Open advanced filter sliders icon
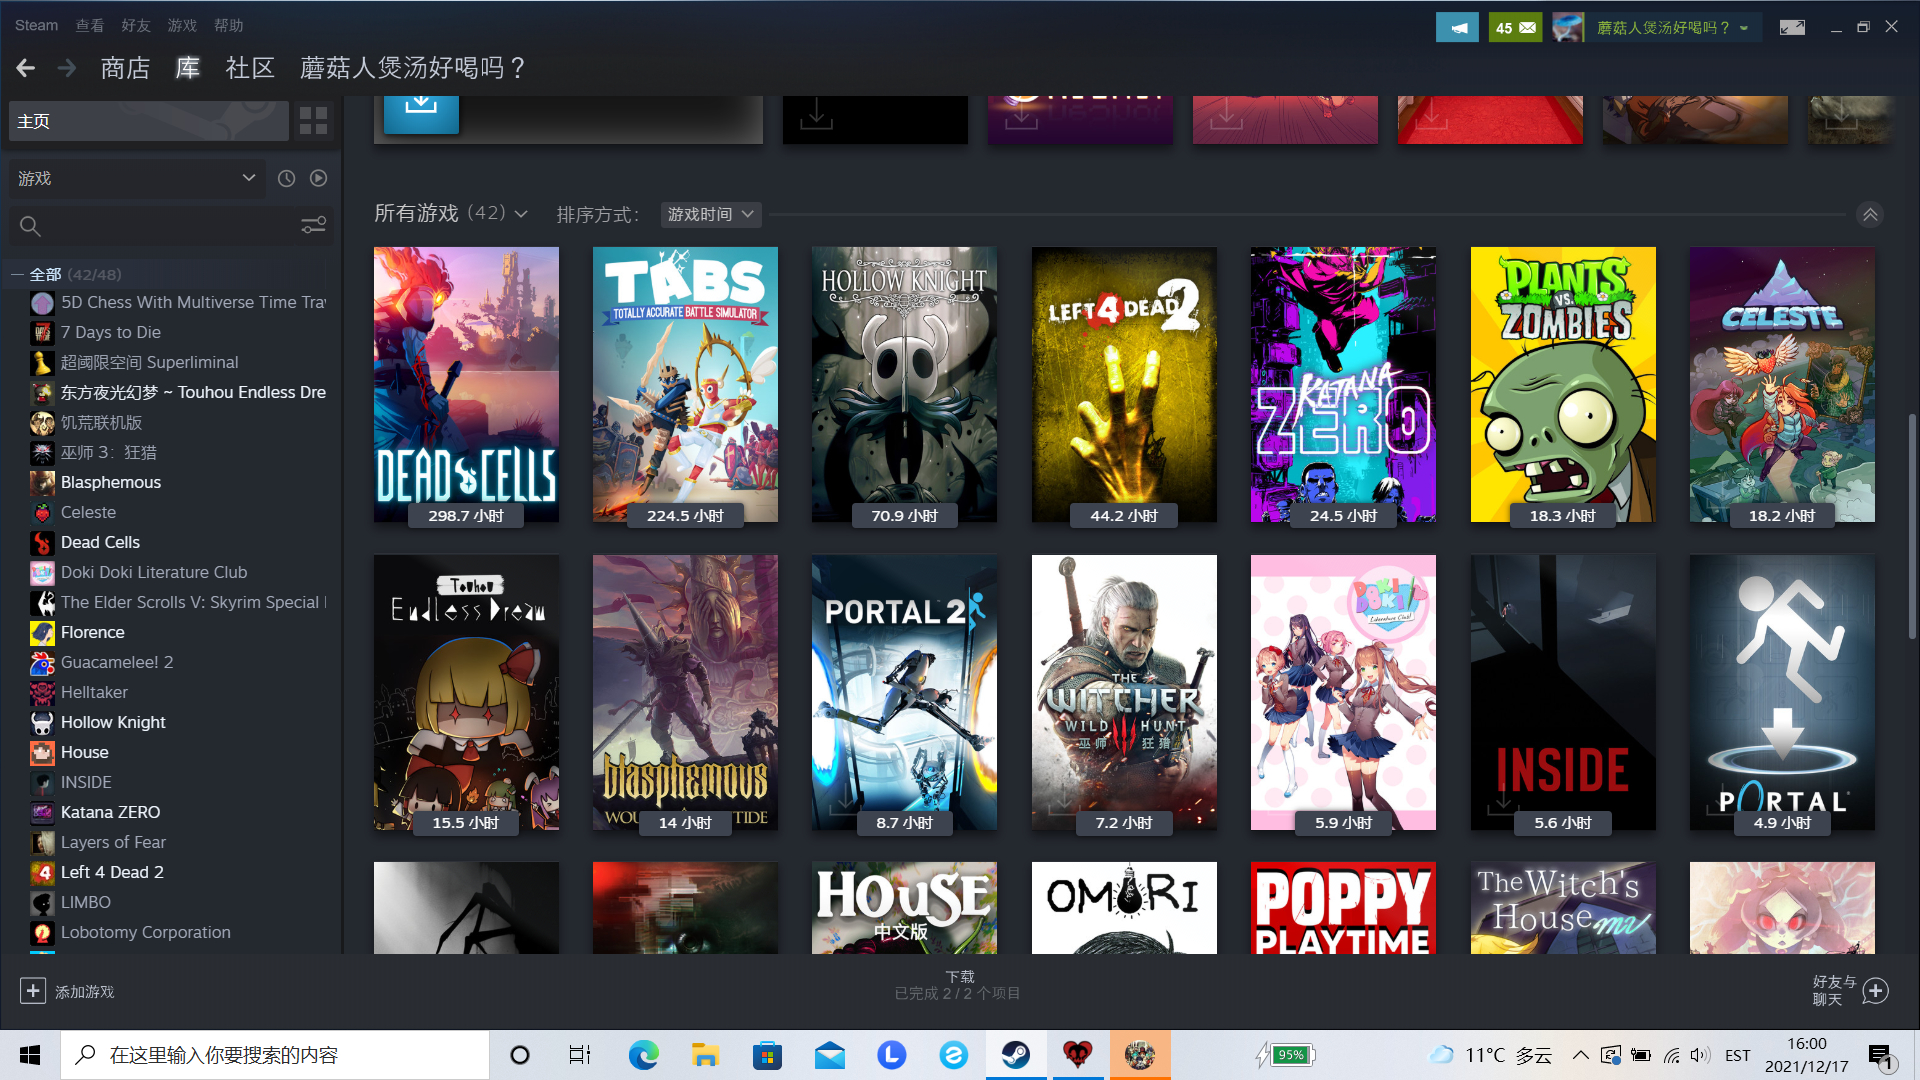This screenshot has width=1920, height=1080. coord(313,226)
